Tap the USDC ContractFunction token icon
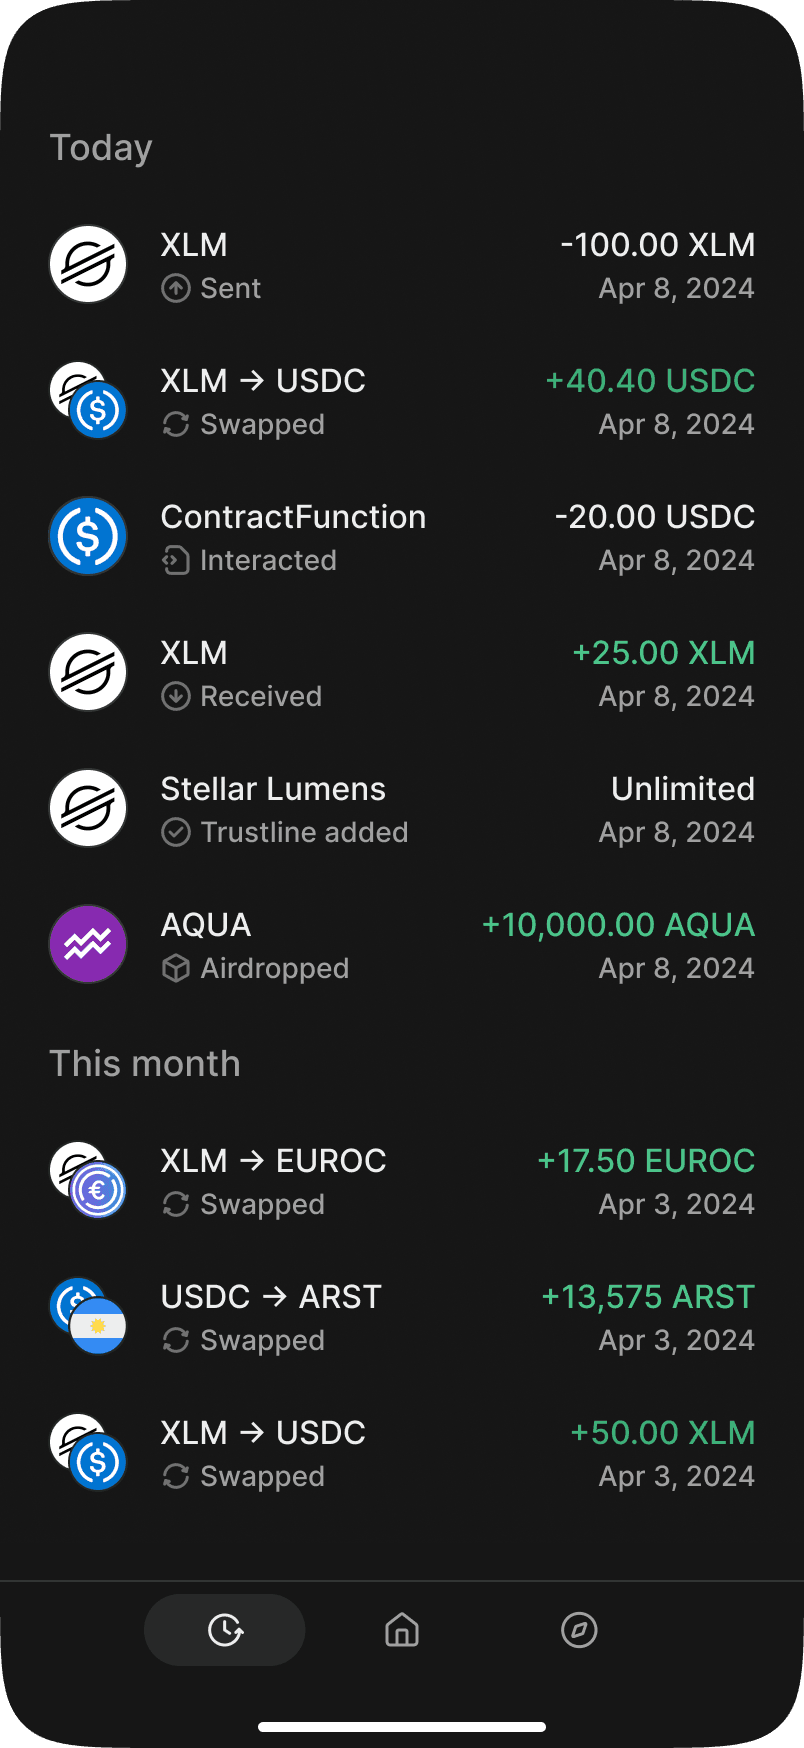This screenshot has width=804, height=1748. pyautogui.click(x=88, y=536)
